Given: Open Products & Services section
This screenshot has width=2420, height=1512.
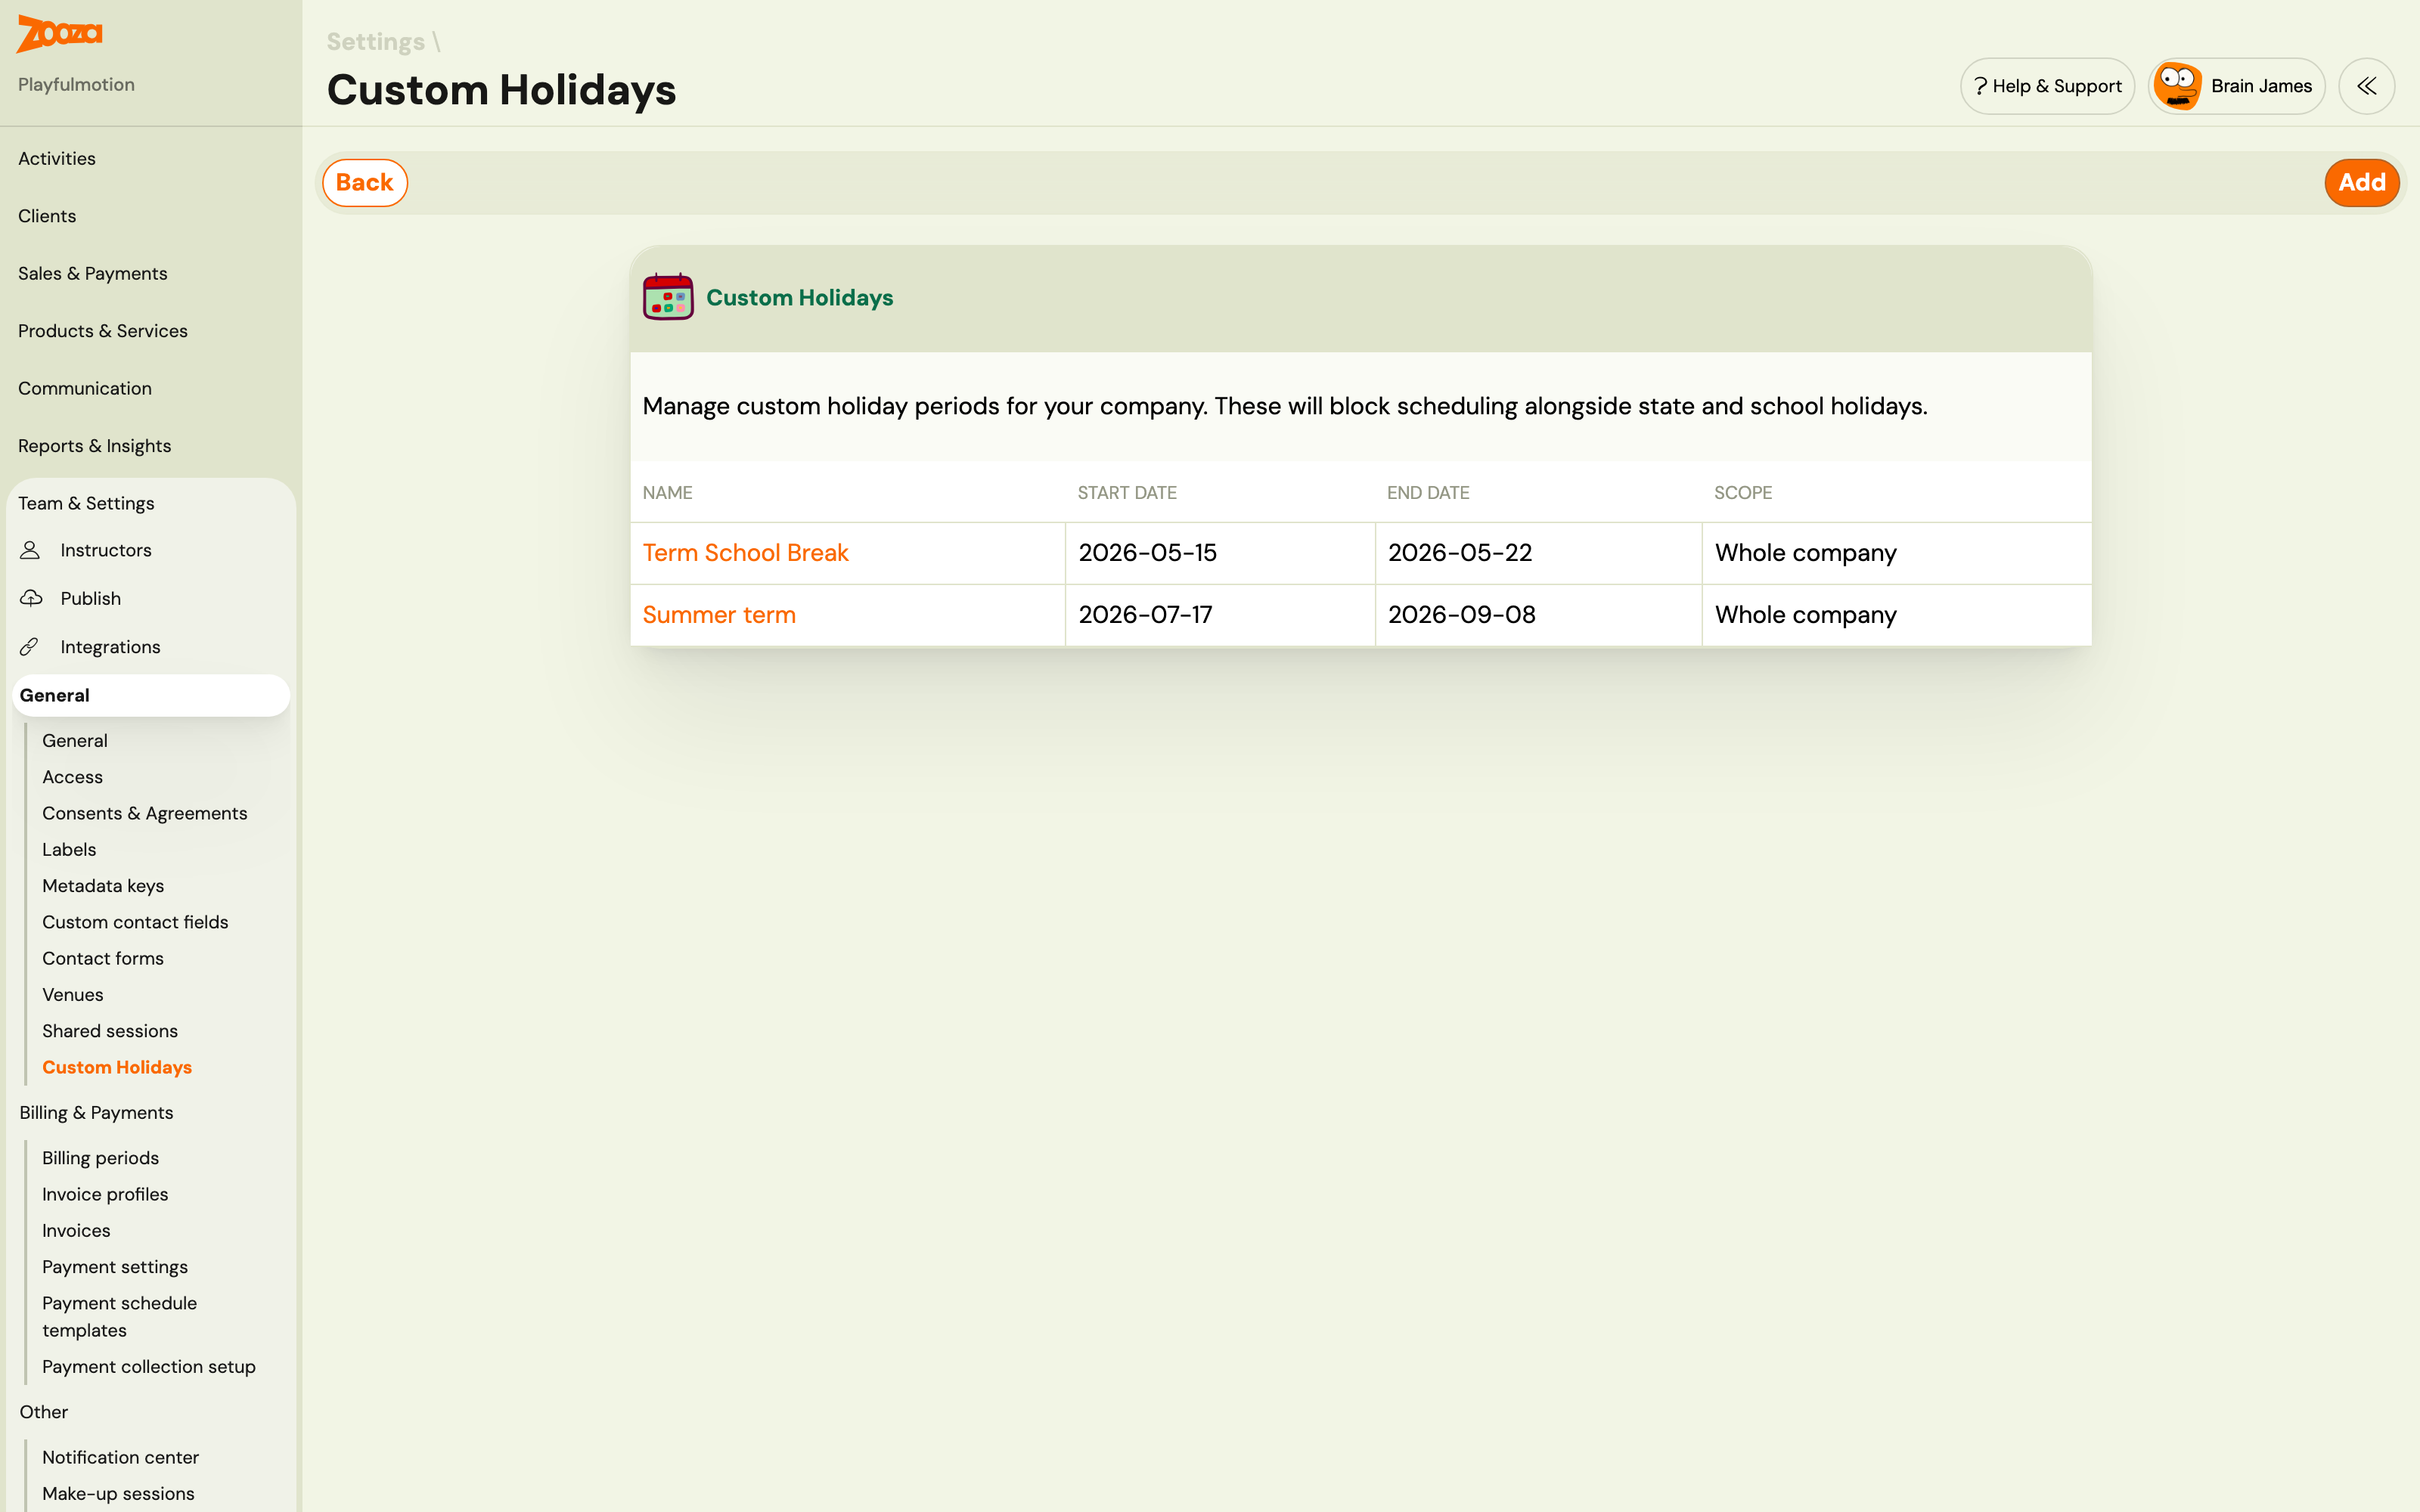Looking at the screenshot, I should (x=102, y=331).
